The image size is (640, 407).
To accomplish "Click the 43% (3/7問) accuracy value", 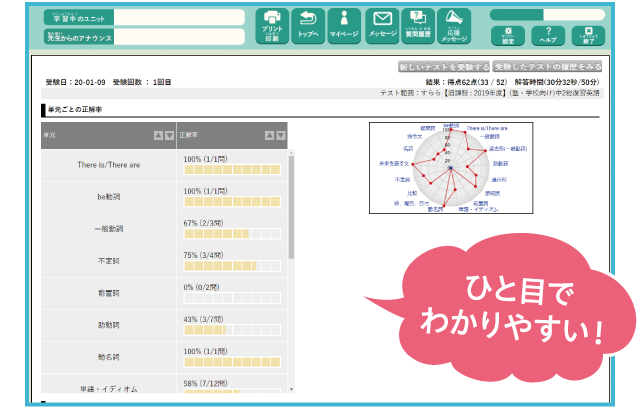I will 203,319.
